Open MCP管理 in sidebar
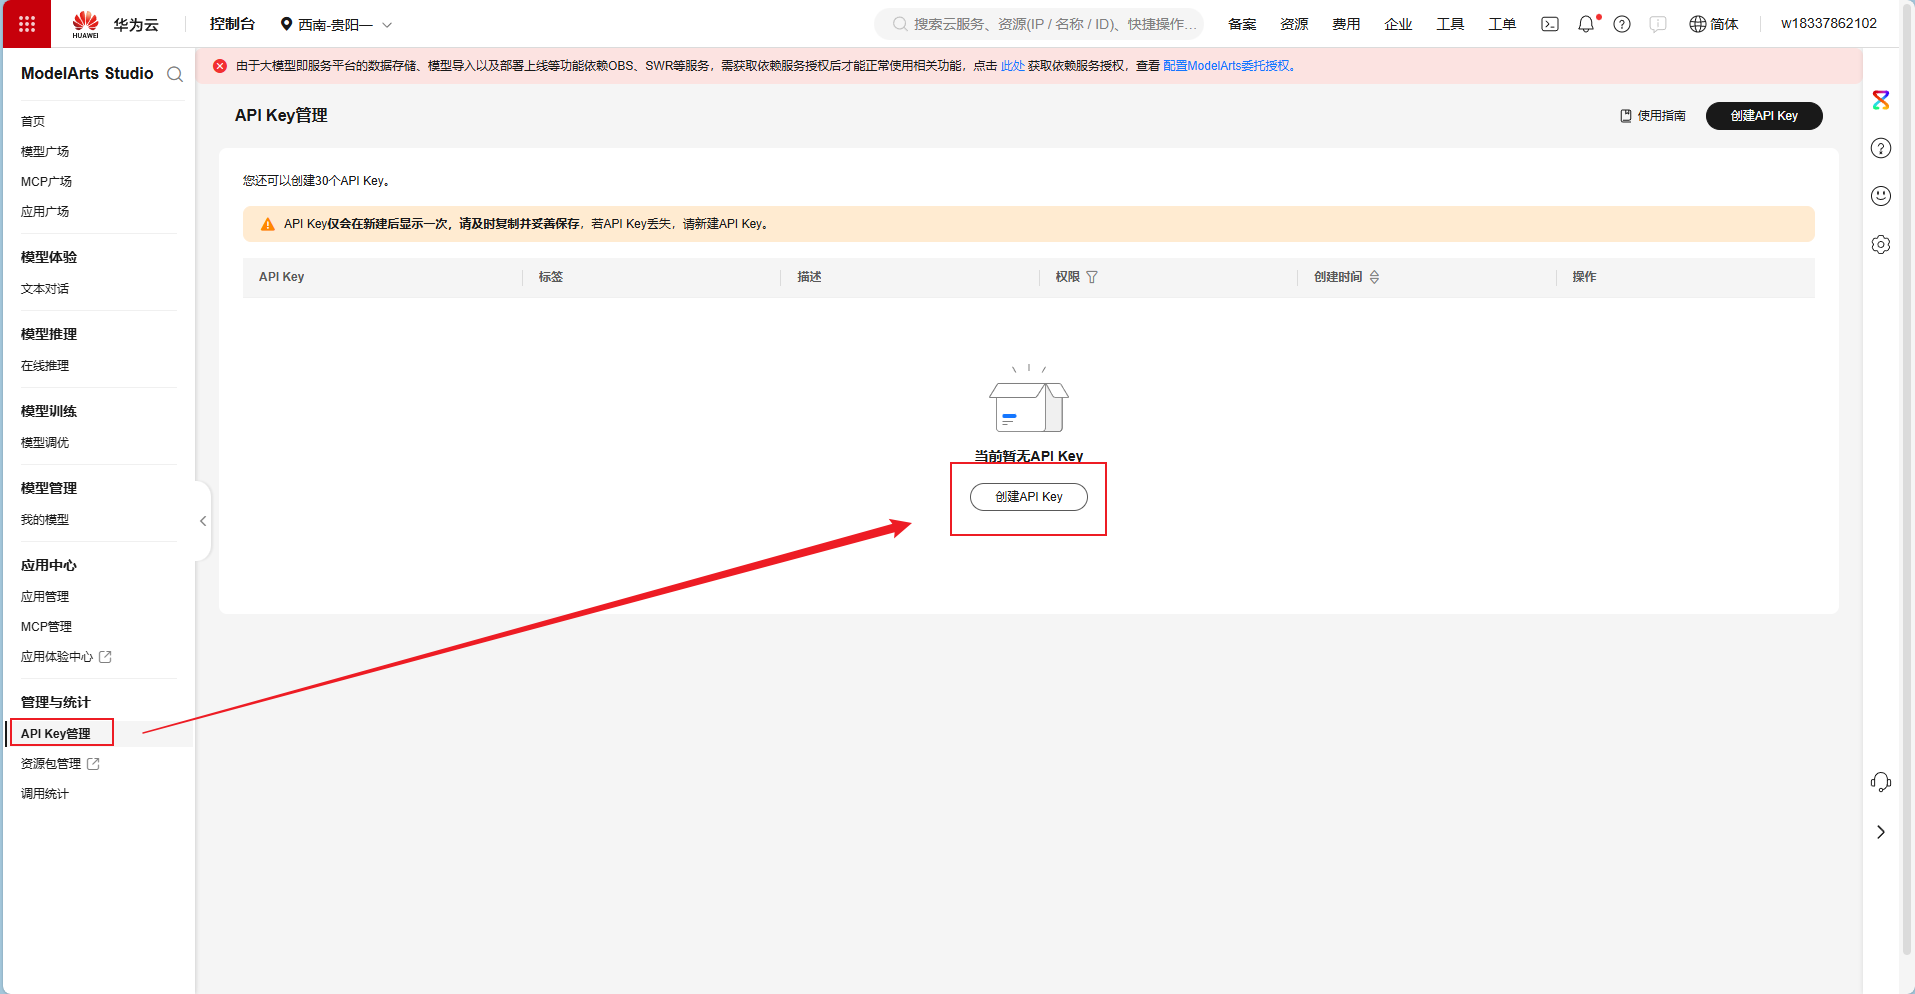This screenshot has height=994, width=1915. coord(46,626)
